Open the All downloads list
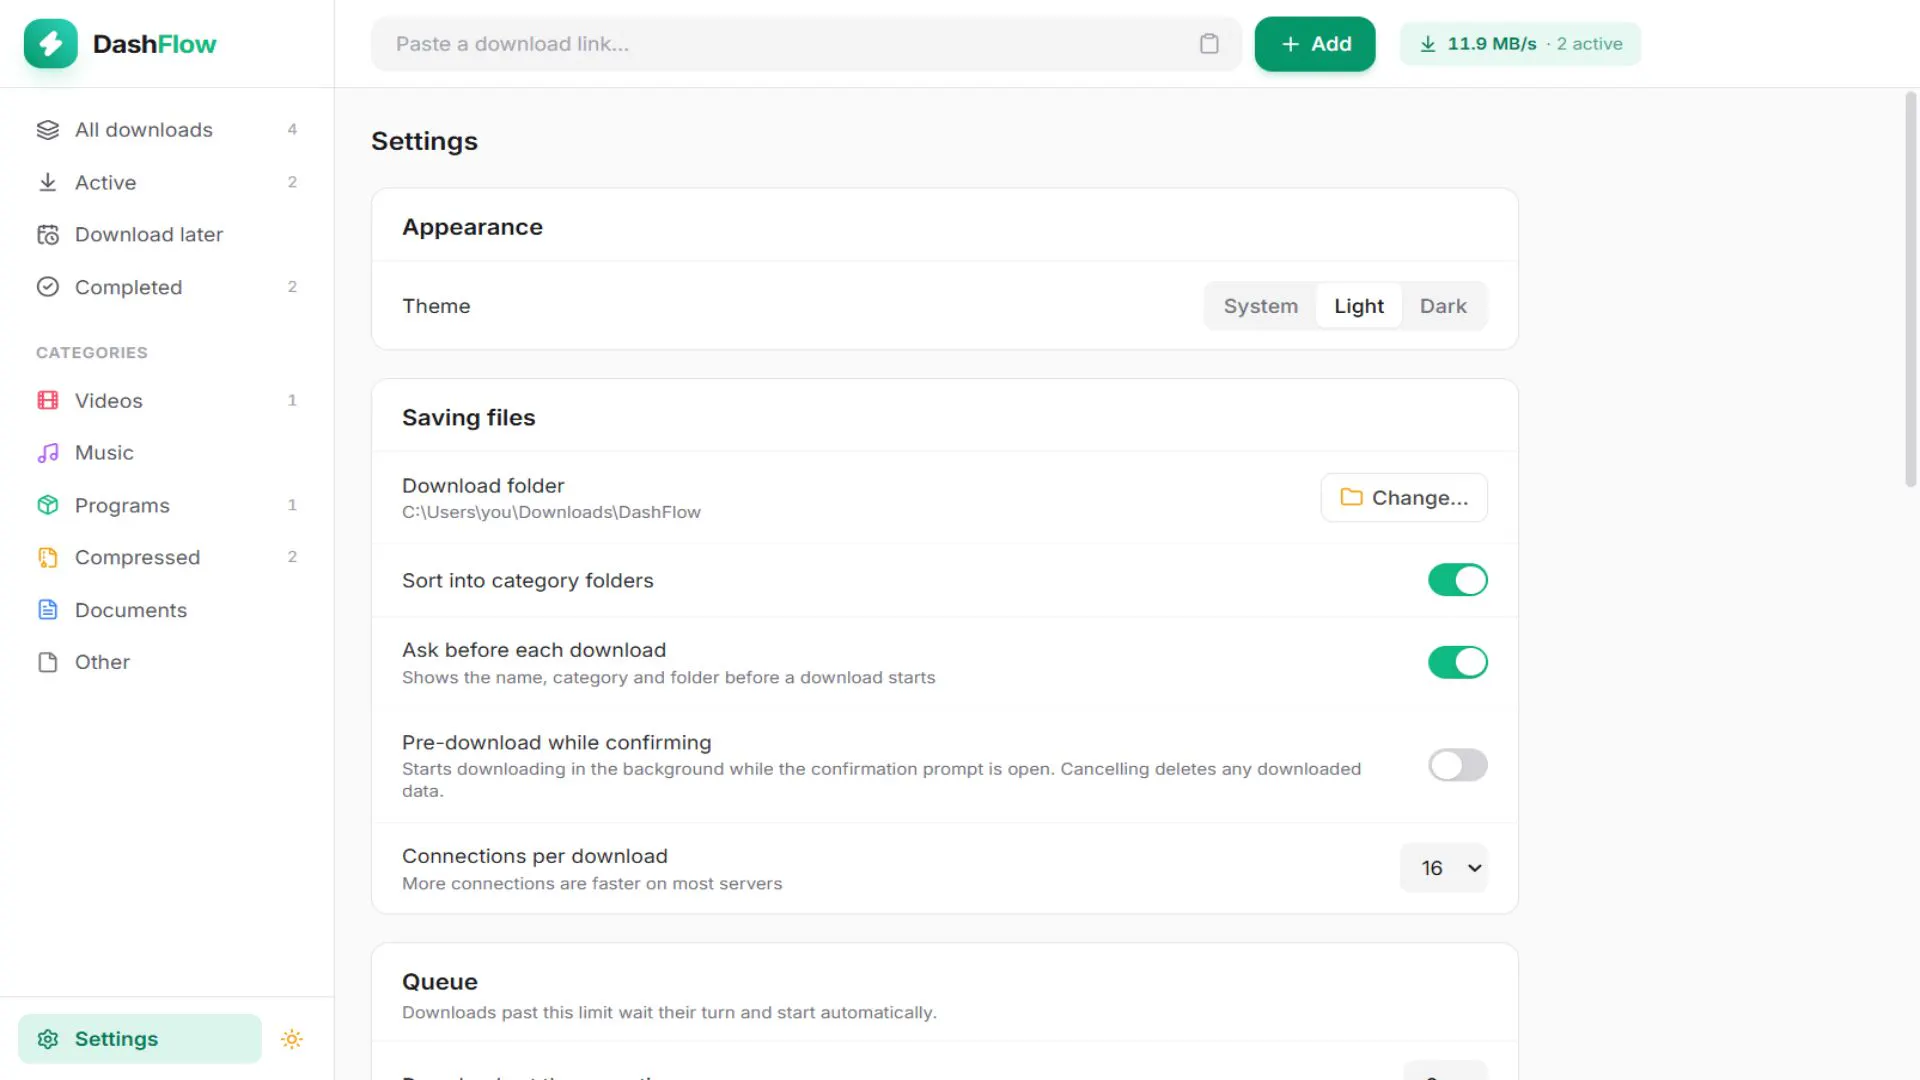Screen dimensions: 1920x1080 click(167, 130)
